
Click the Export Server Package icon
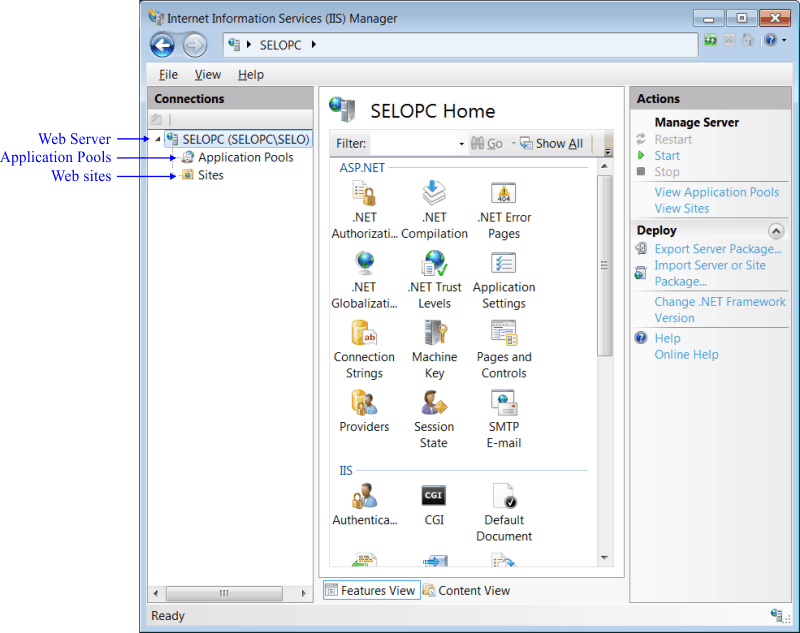[x=641, y=248]
